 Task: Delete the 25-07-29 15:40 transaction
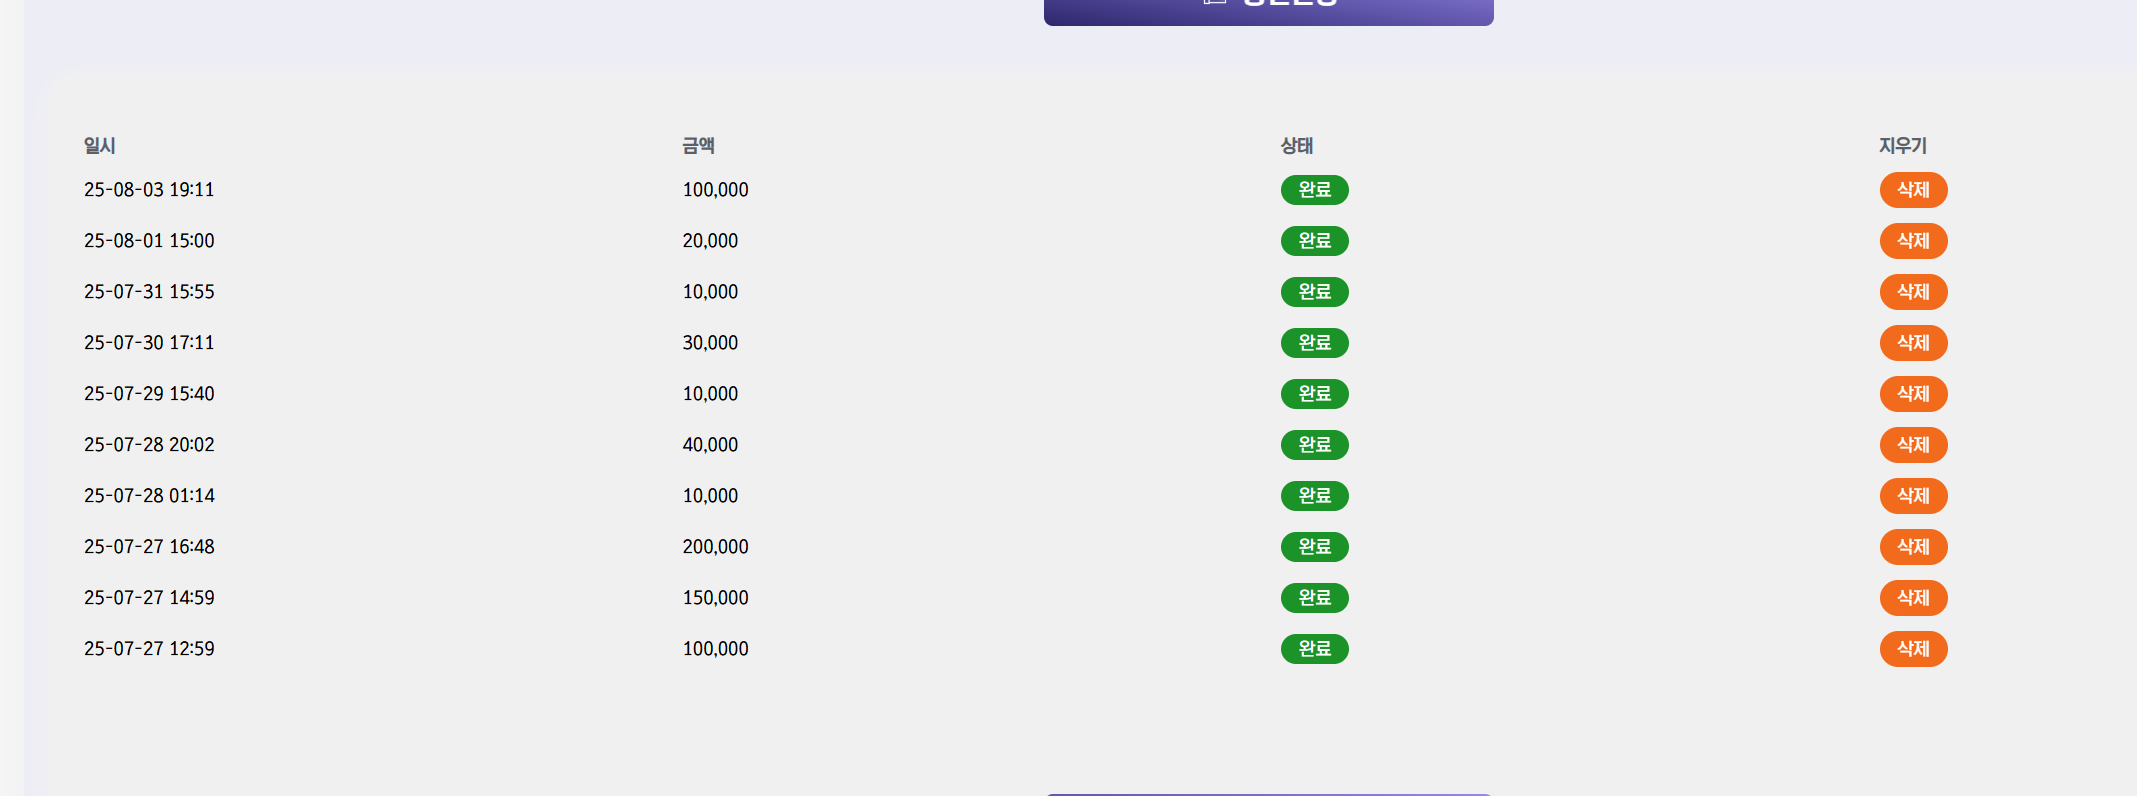[x=1913, y=394]
